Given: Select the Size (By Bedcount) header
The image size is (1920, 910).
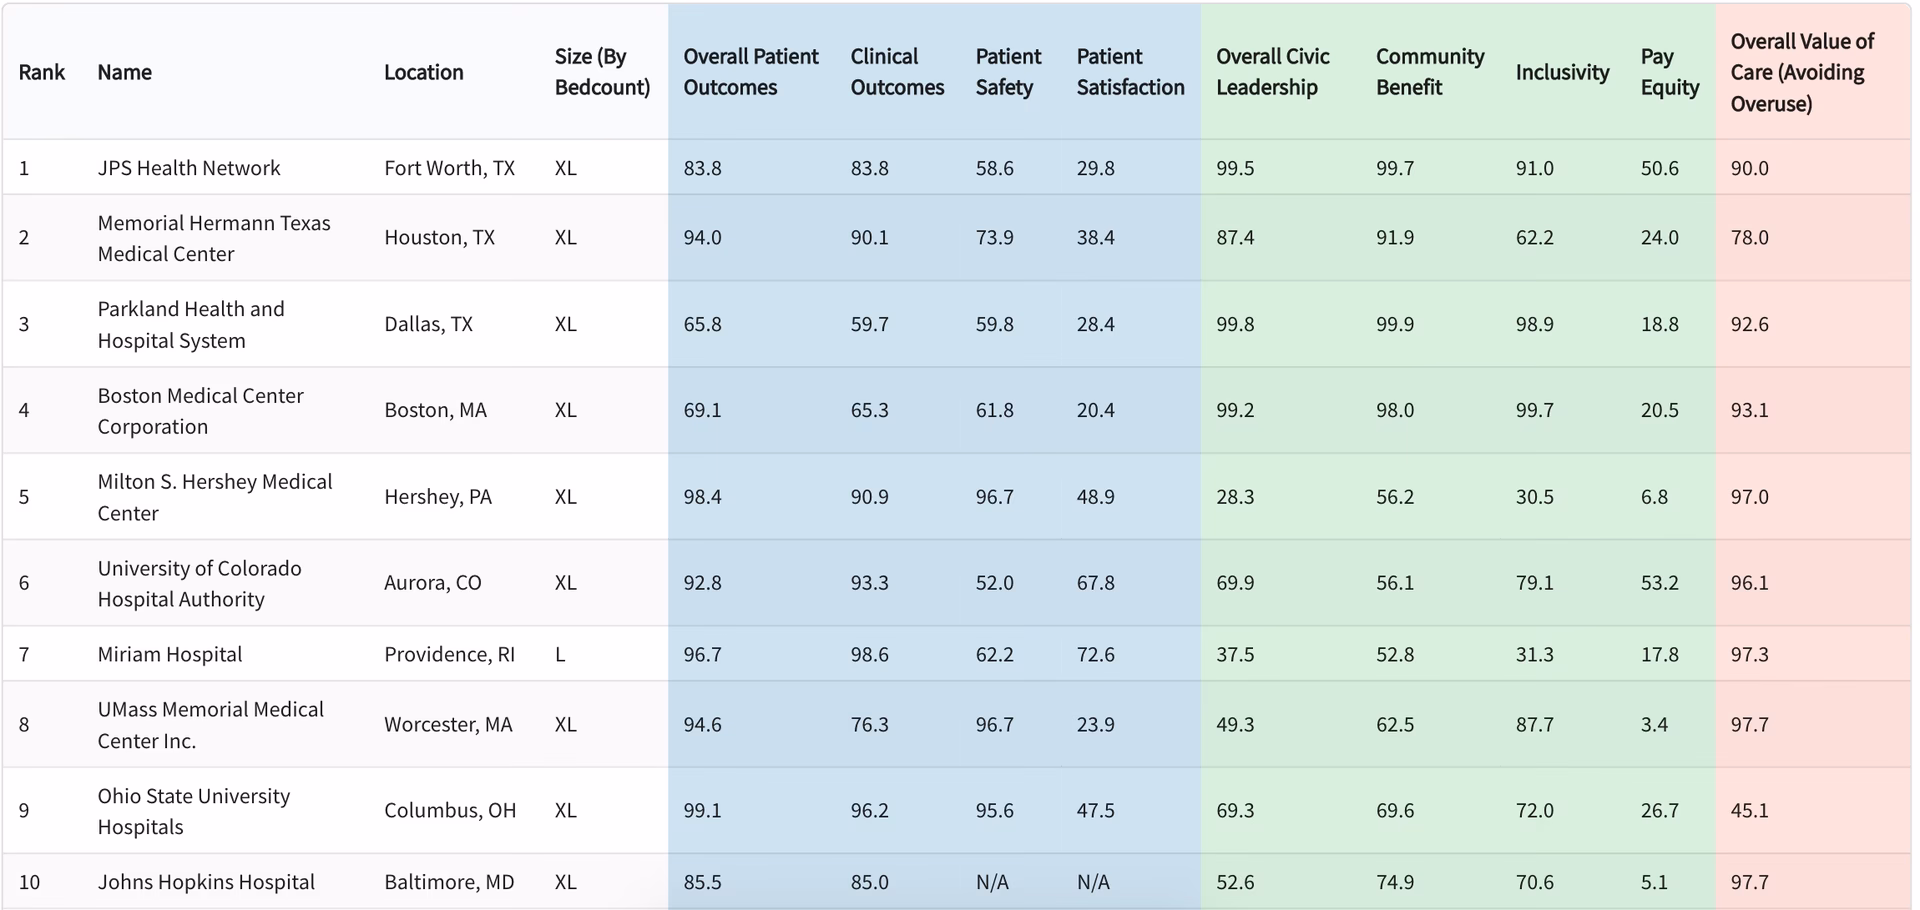Looking at the screenshot, I should click(602, 72).
